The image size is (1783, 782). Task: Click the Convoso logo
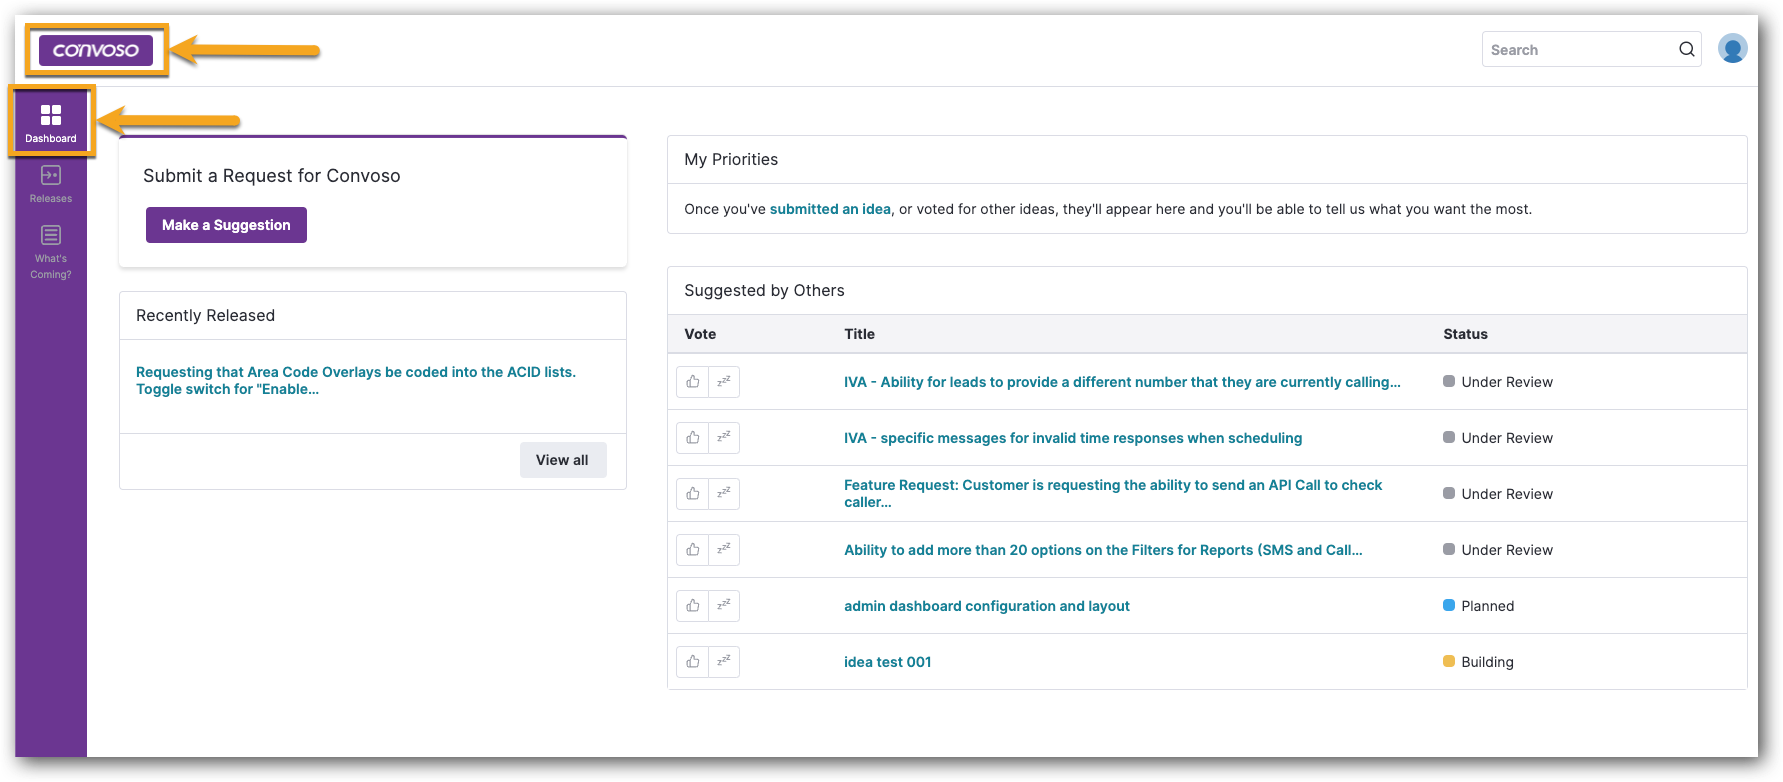point(96,50)
